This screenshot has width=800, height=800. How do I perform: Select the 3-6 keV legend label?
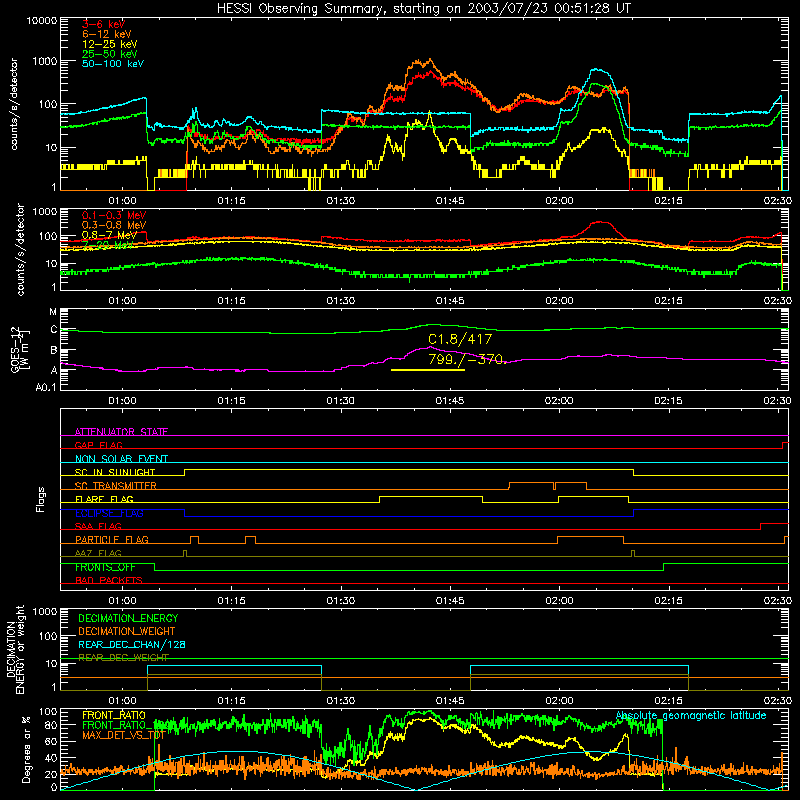tap(103, 24)
